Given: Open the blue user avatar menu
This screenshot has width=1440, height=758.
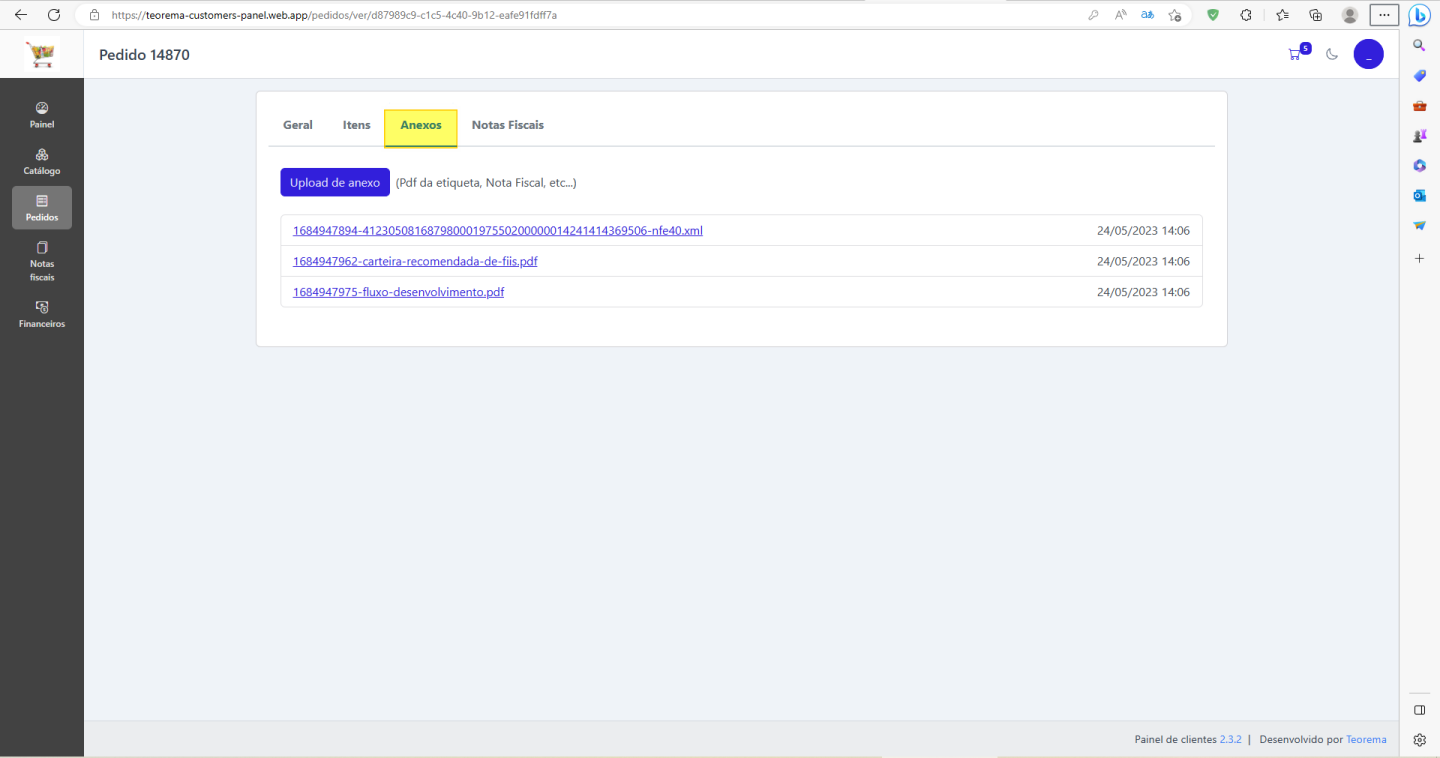Looking at the screenshot, I should (1368, 54).
